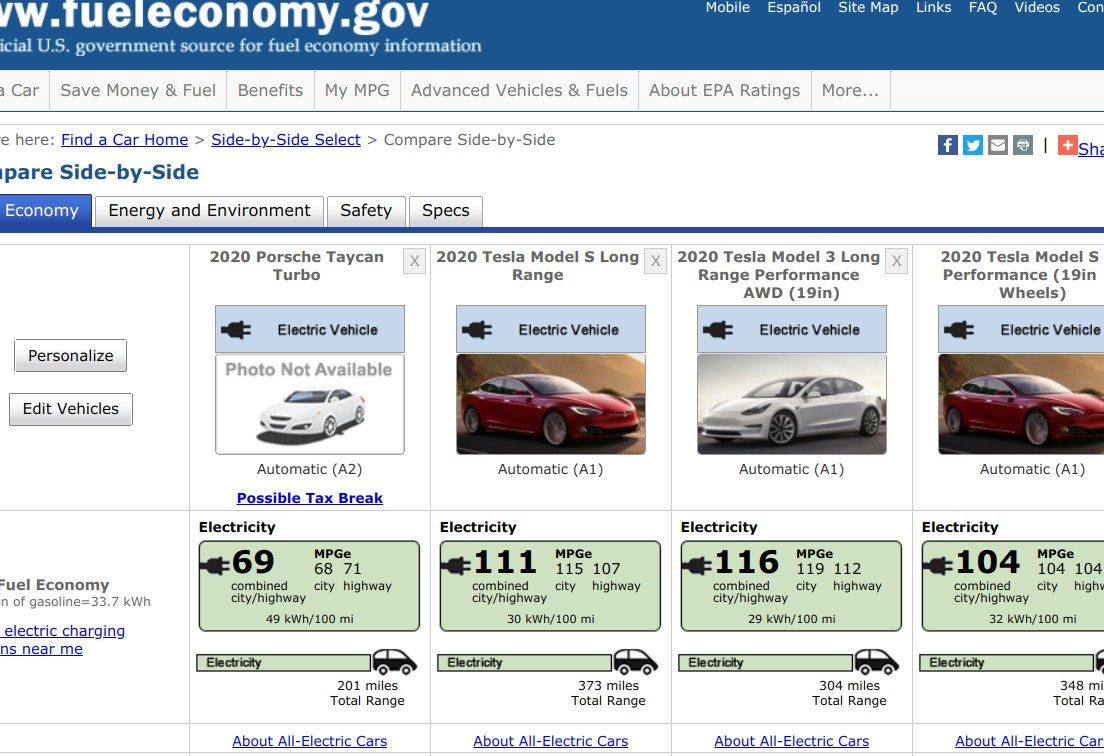This screenshot has width=1104, height=756.
Task: Switch to the Safety tab
Action: (366, 210)
